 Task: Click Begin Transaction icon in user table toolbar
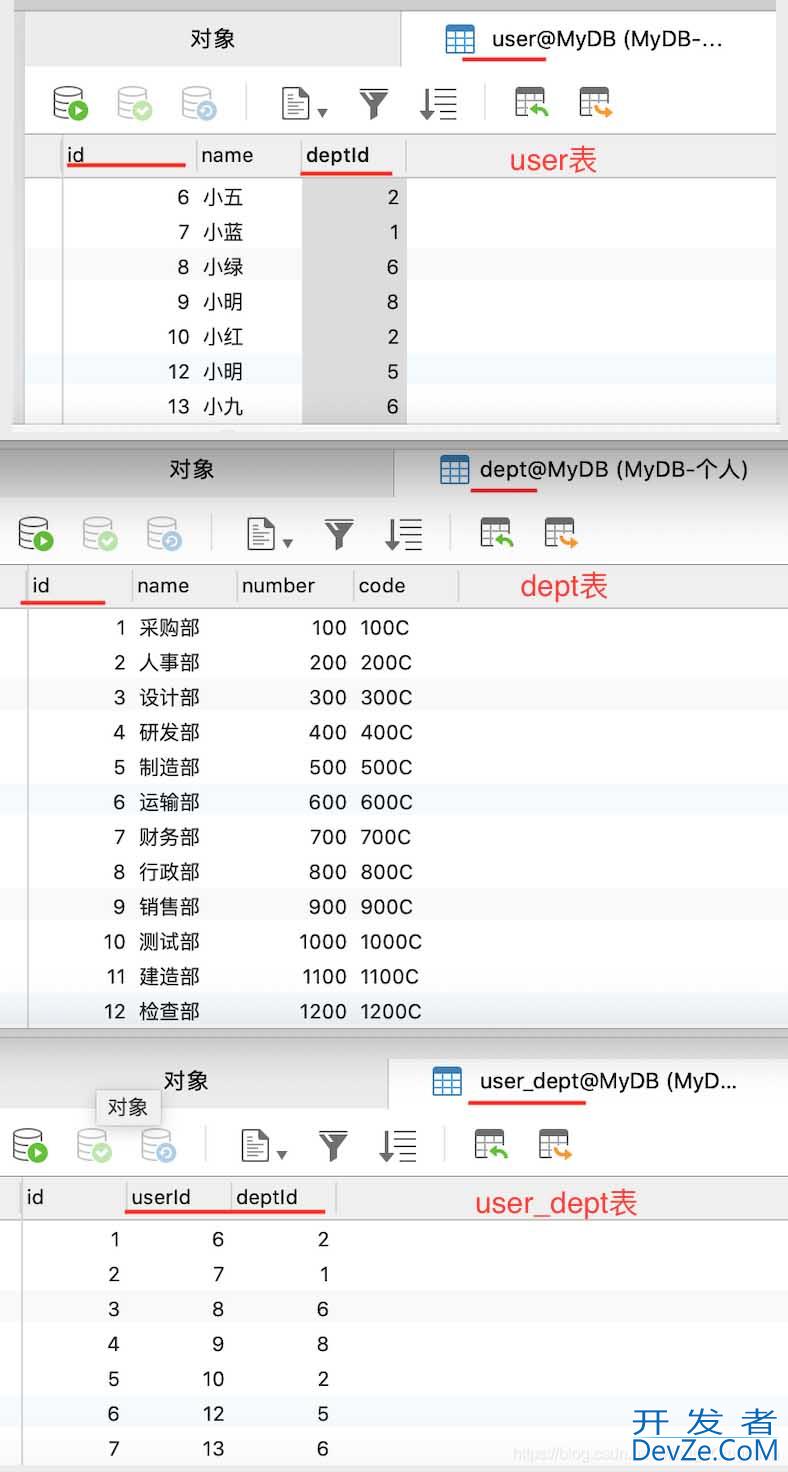click(70, 103)
